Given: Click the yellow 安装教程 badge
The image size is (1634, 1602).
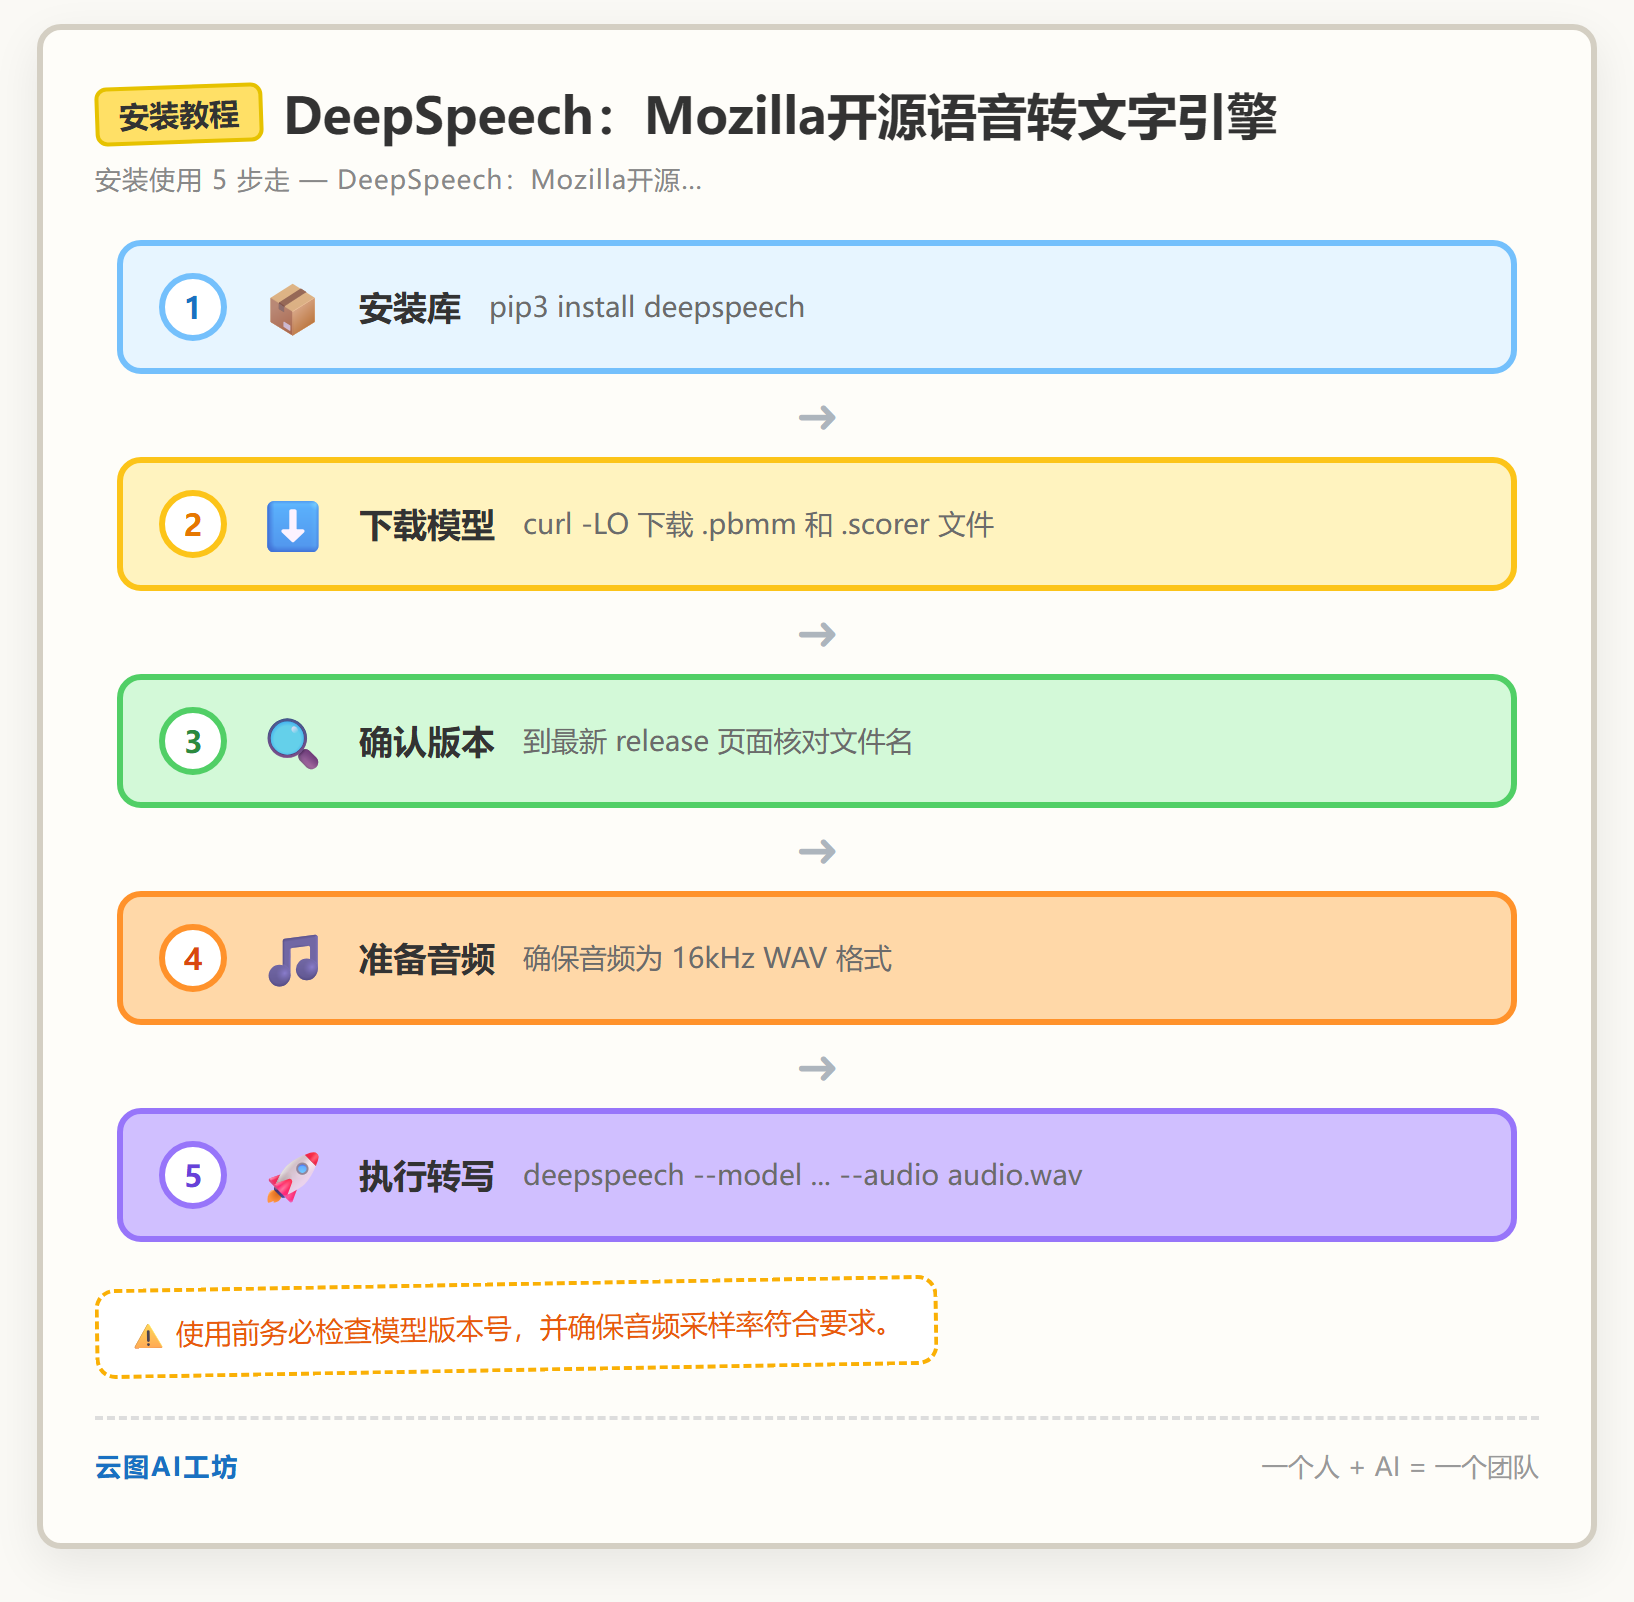Looking at the screenshot, I should pos(179,115).
